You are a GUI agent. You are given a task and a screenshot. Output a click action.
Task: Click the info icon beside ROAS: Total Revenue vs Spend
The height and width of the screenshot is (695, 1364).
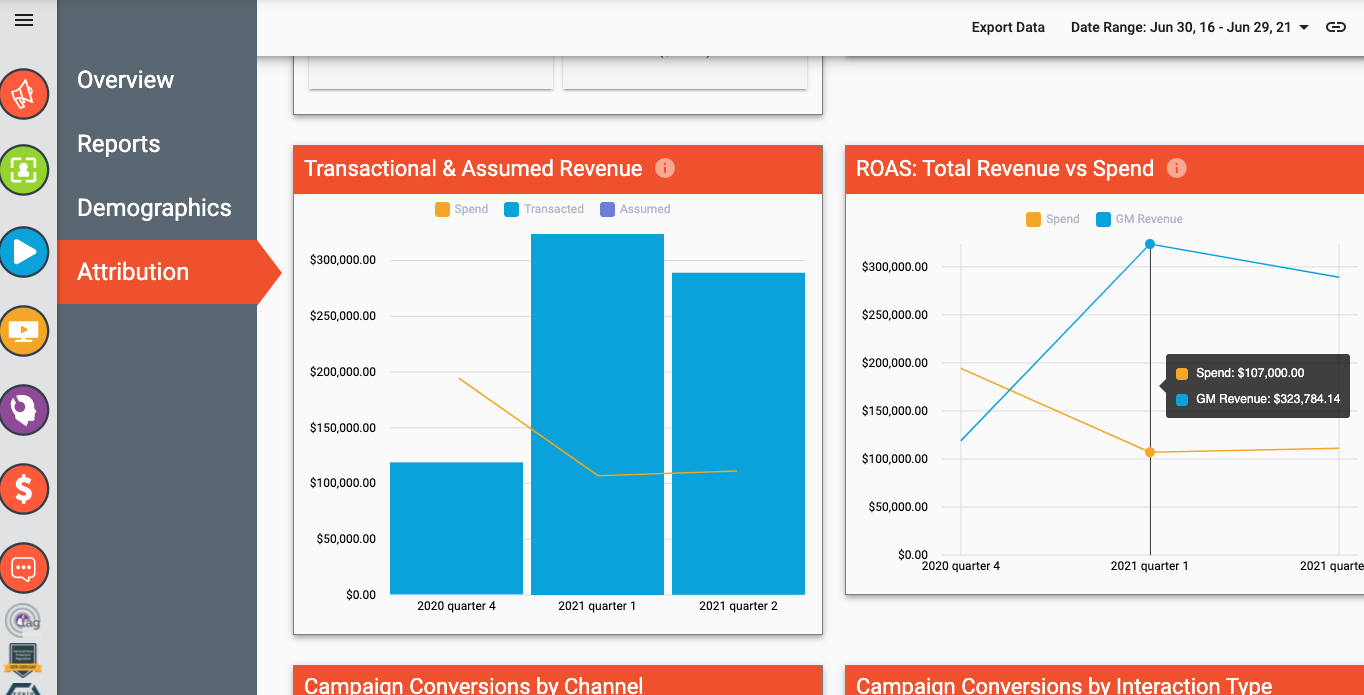pos(1177,168)
